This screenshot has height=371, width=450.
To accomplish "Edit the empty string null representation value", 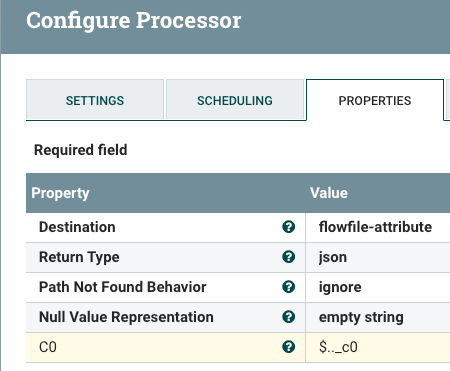I will pyautogui.click(x=378, y=317).
